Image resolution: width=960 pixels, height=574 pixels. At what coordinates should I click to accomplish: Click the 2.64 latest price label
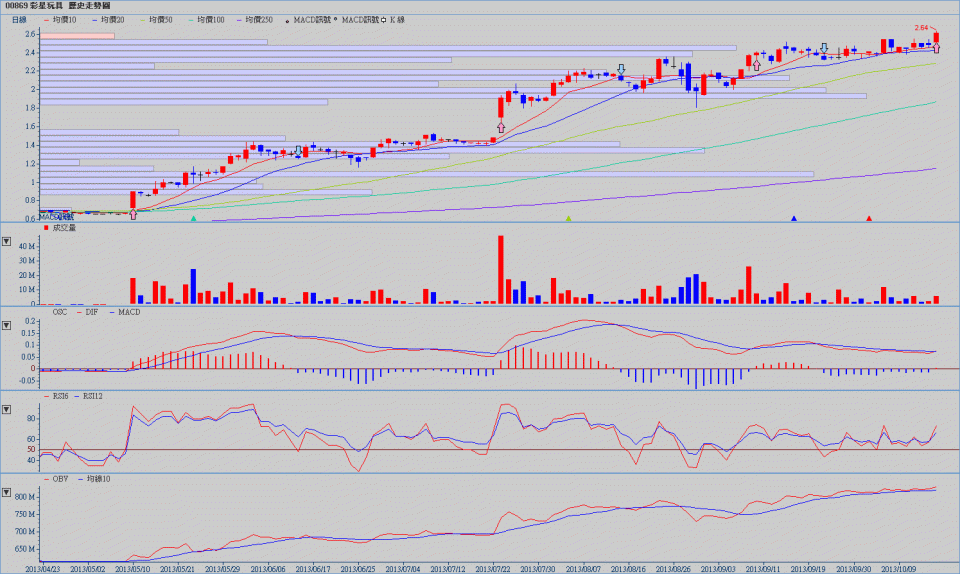pyautogui.click(x=922, y=28)
